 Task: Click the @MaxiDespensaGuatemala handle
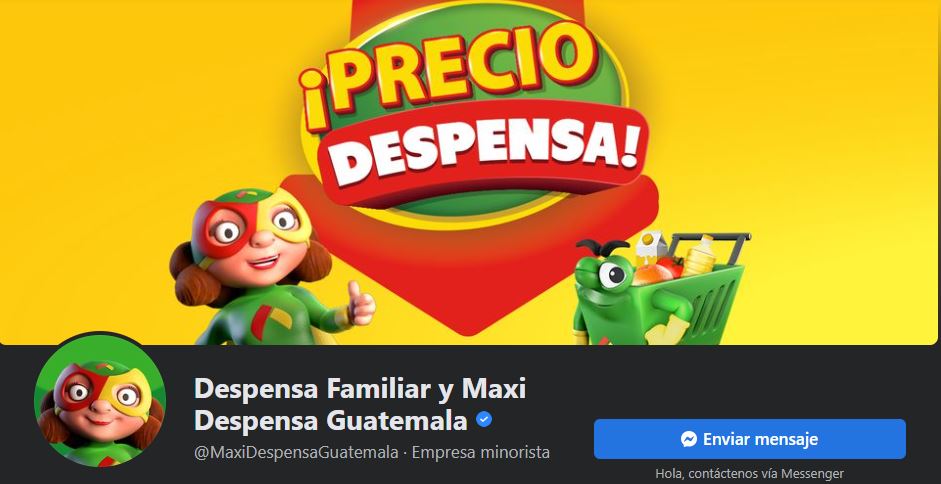click(x=296, y=452)
